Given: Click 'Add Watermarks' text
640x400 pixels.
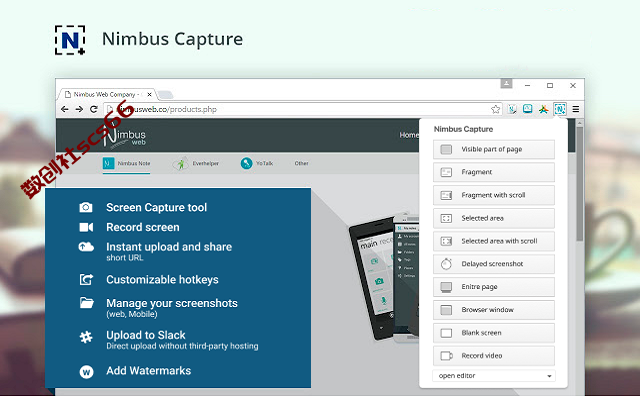Looking at the screenshot, I should pos(149,371).
